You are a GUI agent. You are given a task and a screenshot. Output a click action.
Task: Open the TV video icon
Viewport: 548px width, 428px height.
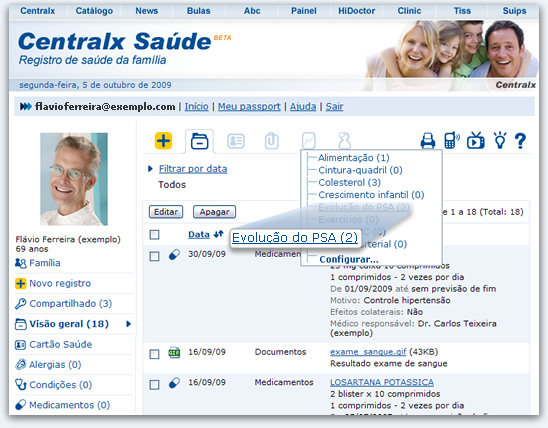476,140
